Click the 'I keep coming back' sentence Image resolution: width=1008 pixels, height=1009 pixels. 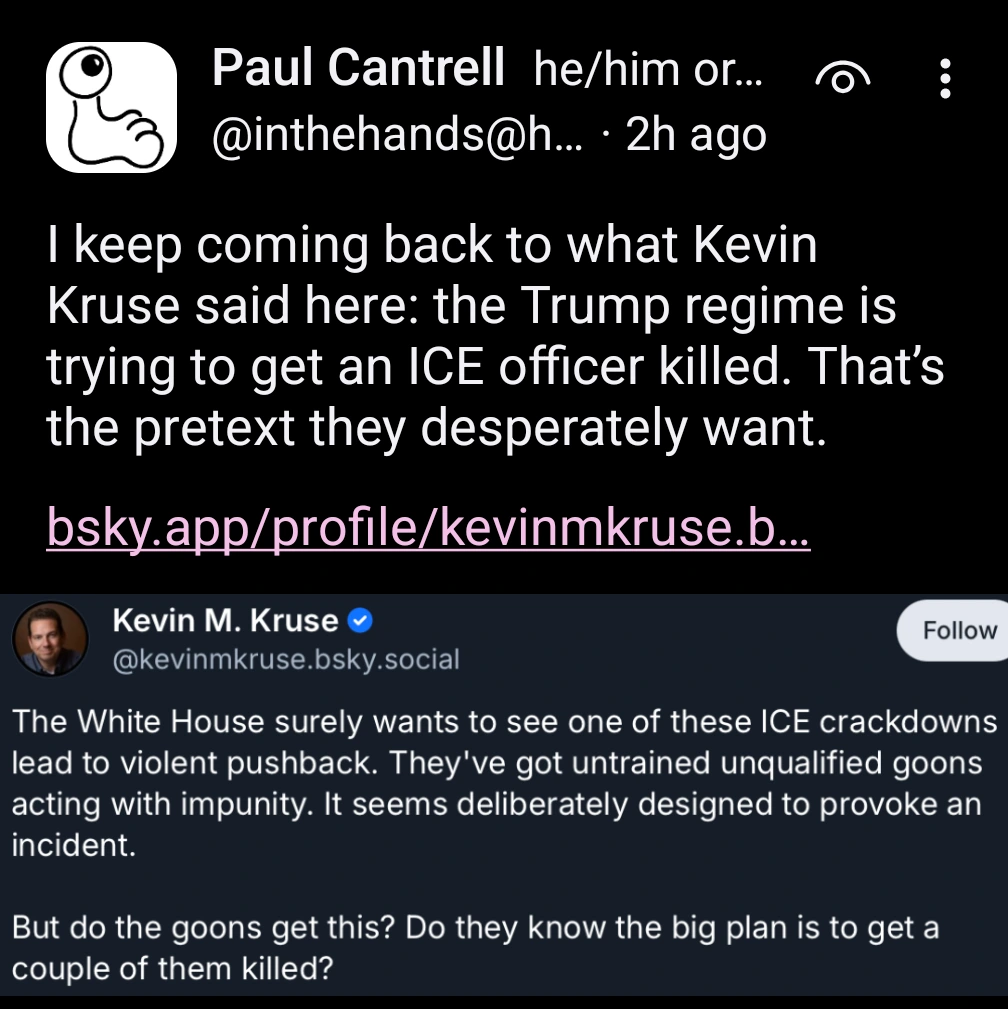click(432, 246)
